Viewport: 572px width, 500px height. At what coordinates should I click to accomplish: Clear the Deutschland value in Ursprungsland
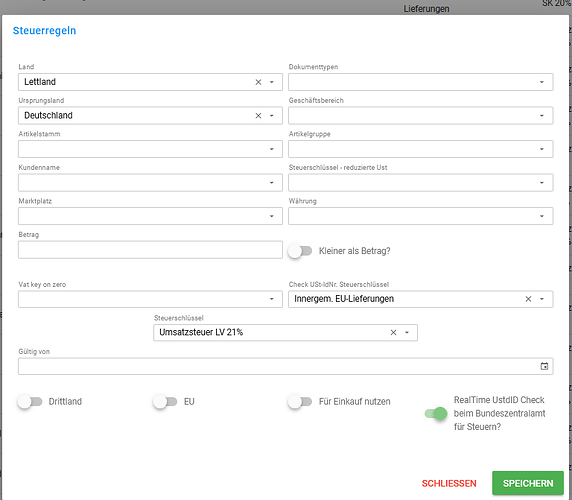tap(258, 116)
